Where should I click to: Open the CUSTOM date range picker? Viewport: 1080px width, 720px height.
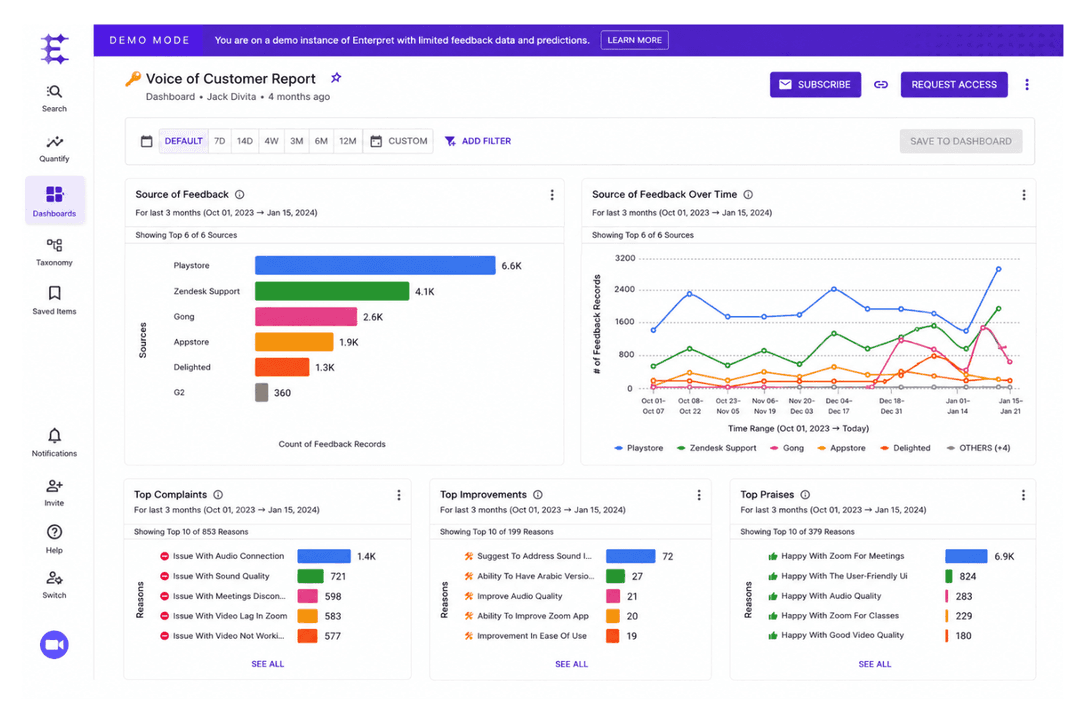[x=399, y=141]
